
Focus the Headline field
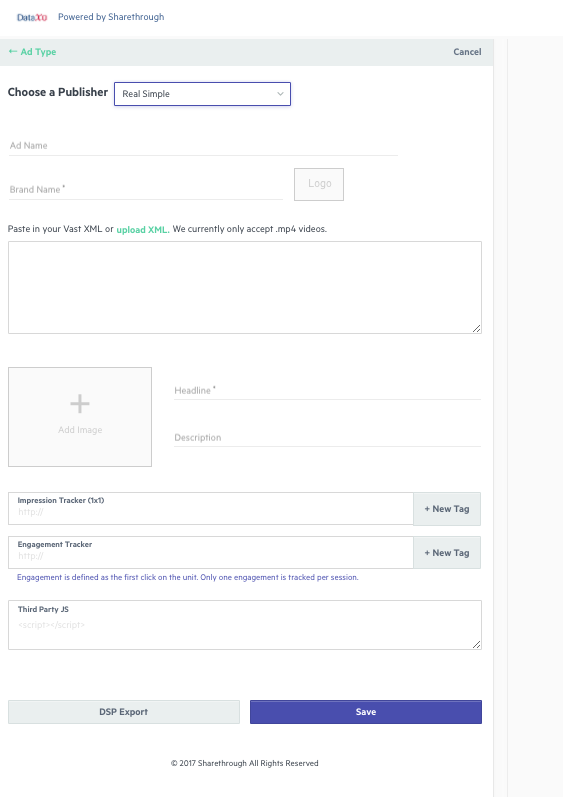tap(327, 391)
